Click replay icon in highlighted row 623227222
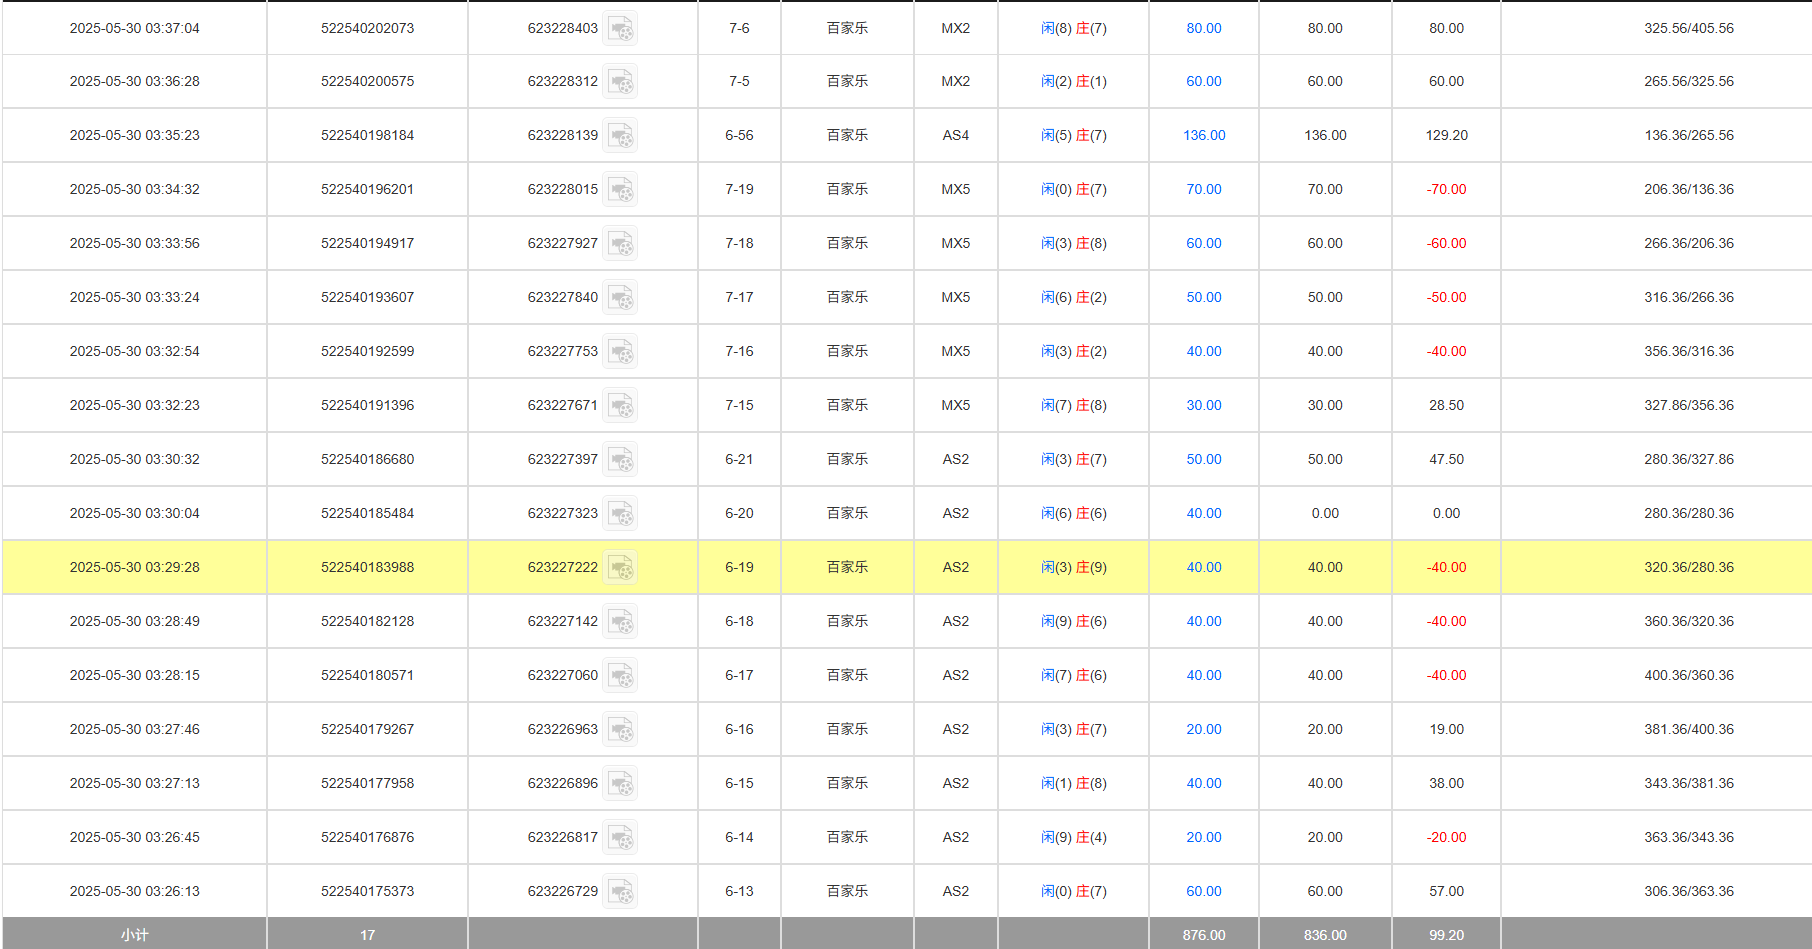This screenshot has height=949, width=1812. pos(620,568)
